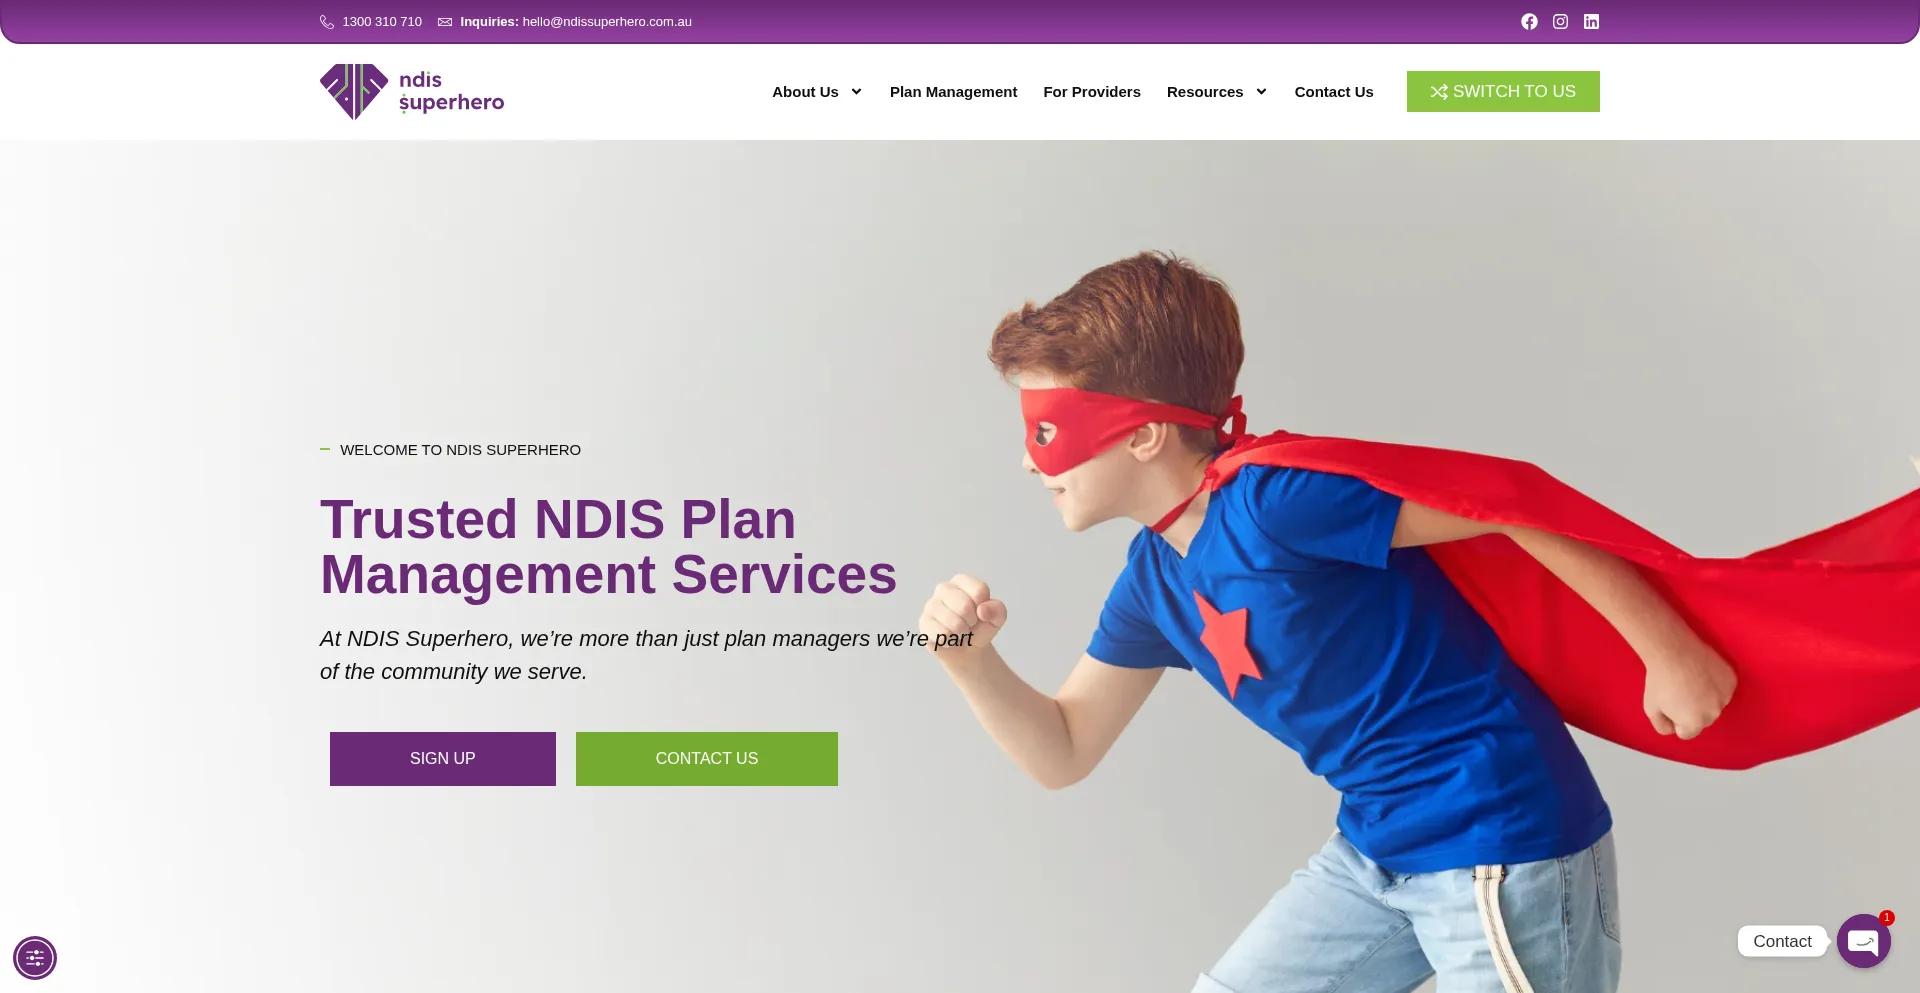The image size is (1920, 993).
Task: Click the phone icon beside 1300 310 710
Action: (x=327, y=22)
